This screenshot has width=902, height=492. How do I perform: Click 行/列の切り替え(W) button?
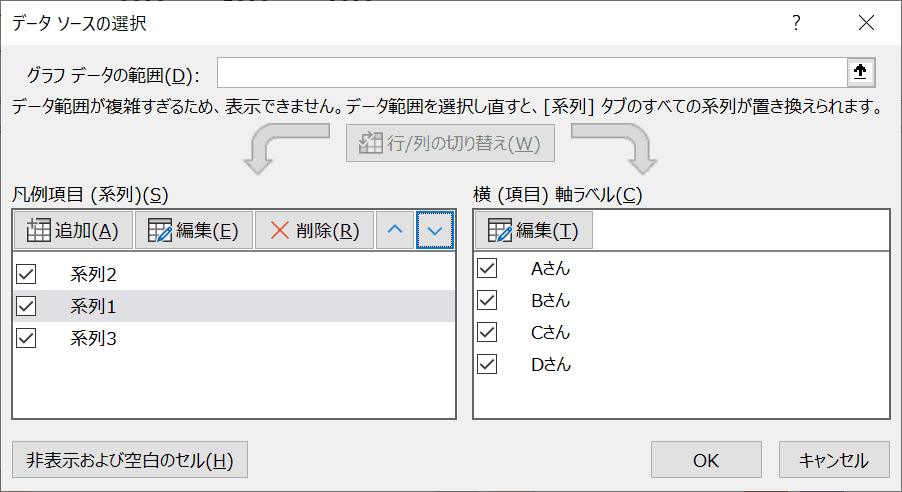[450, 143]
